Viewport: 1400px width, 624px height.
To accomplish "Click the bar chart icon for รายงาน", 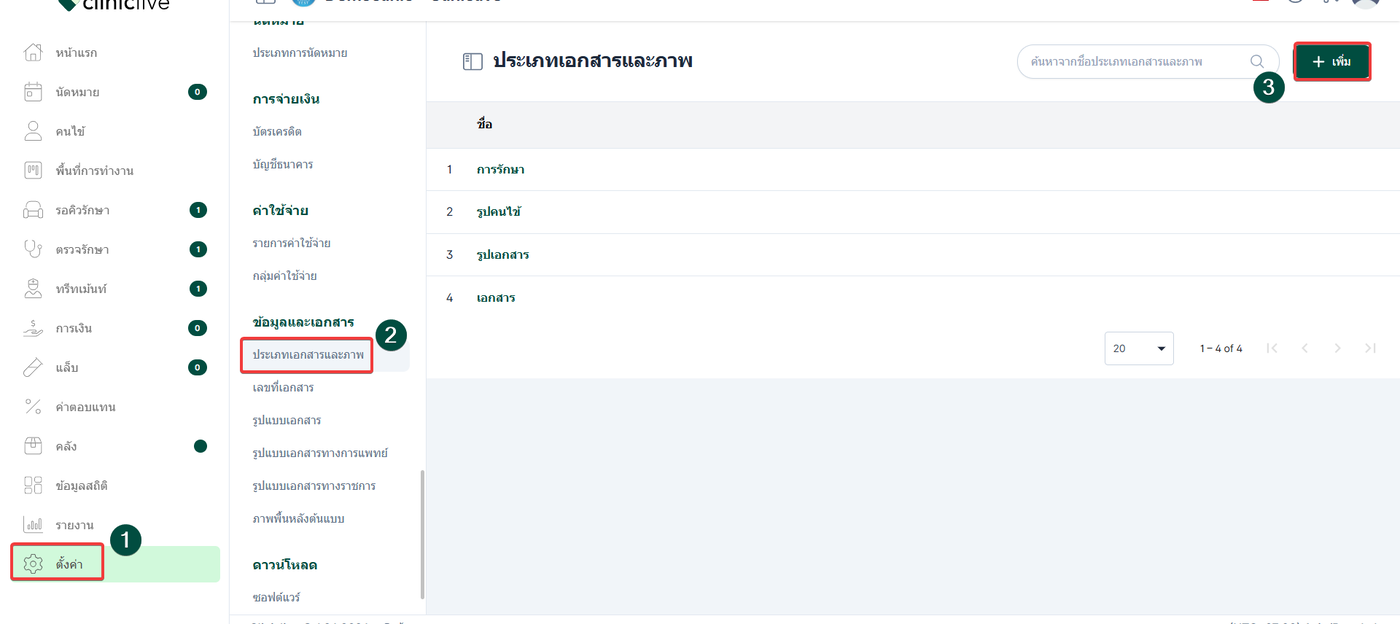I will (x=33, y=525).
